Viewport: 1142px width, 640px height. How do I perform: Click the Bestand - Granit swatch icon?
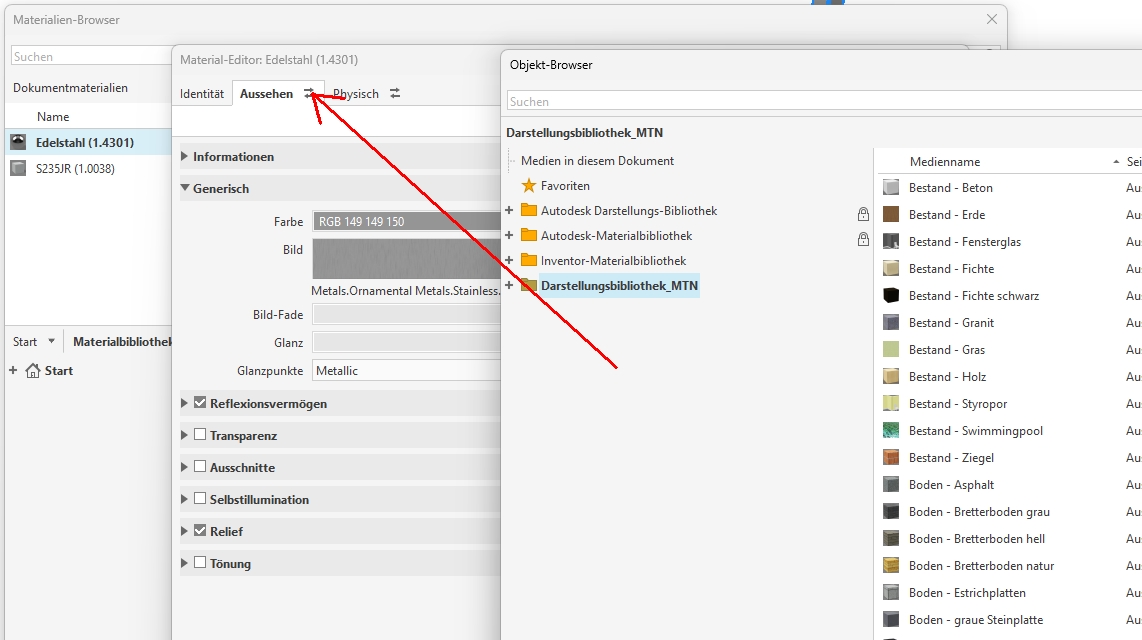coord(891,322)
